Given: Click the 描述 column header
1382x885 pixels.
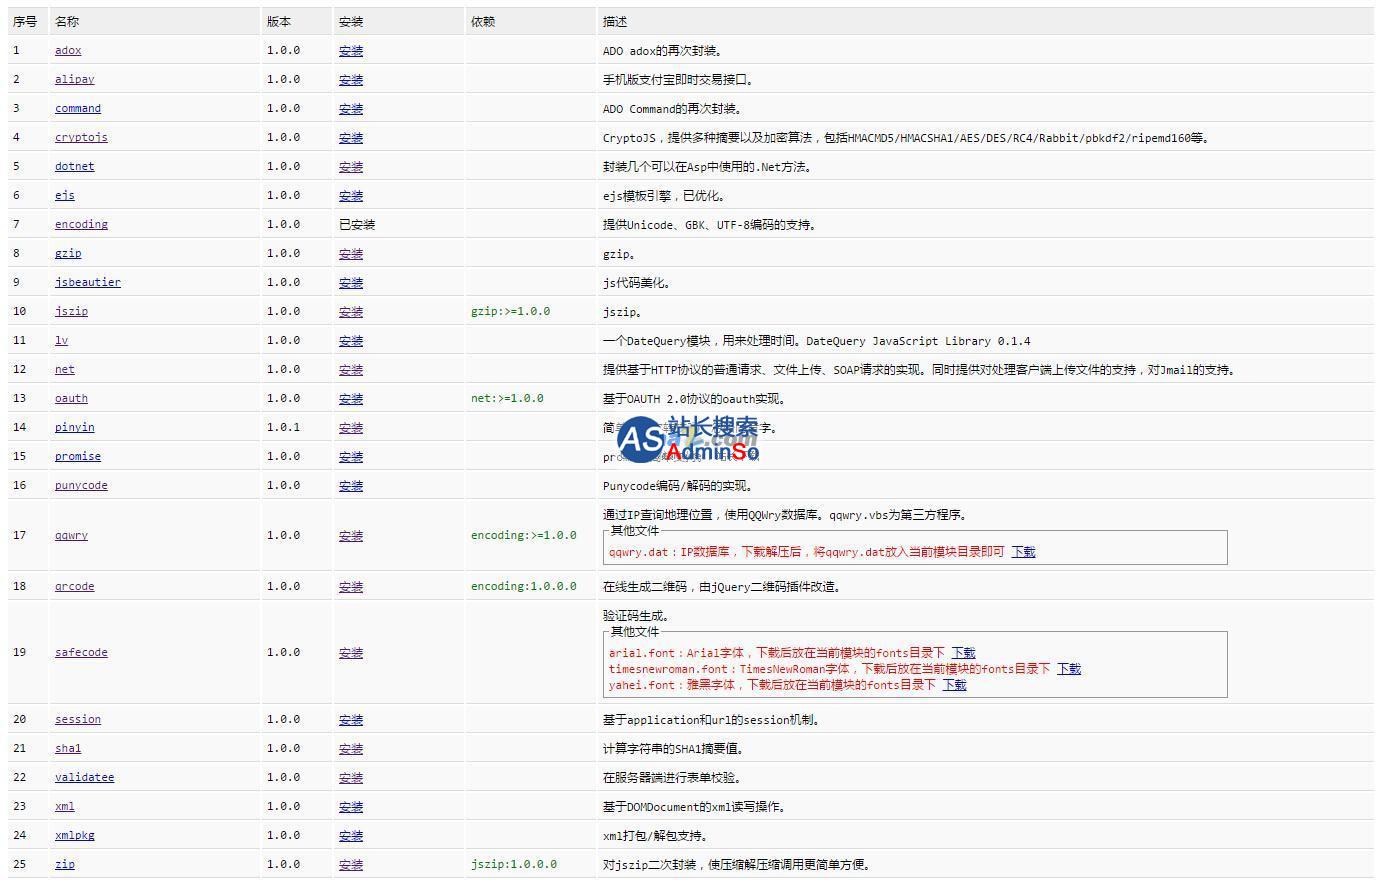Looking at the screenshot, I should coord(615,21).
